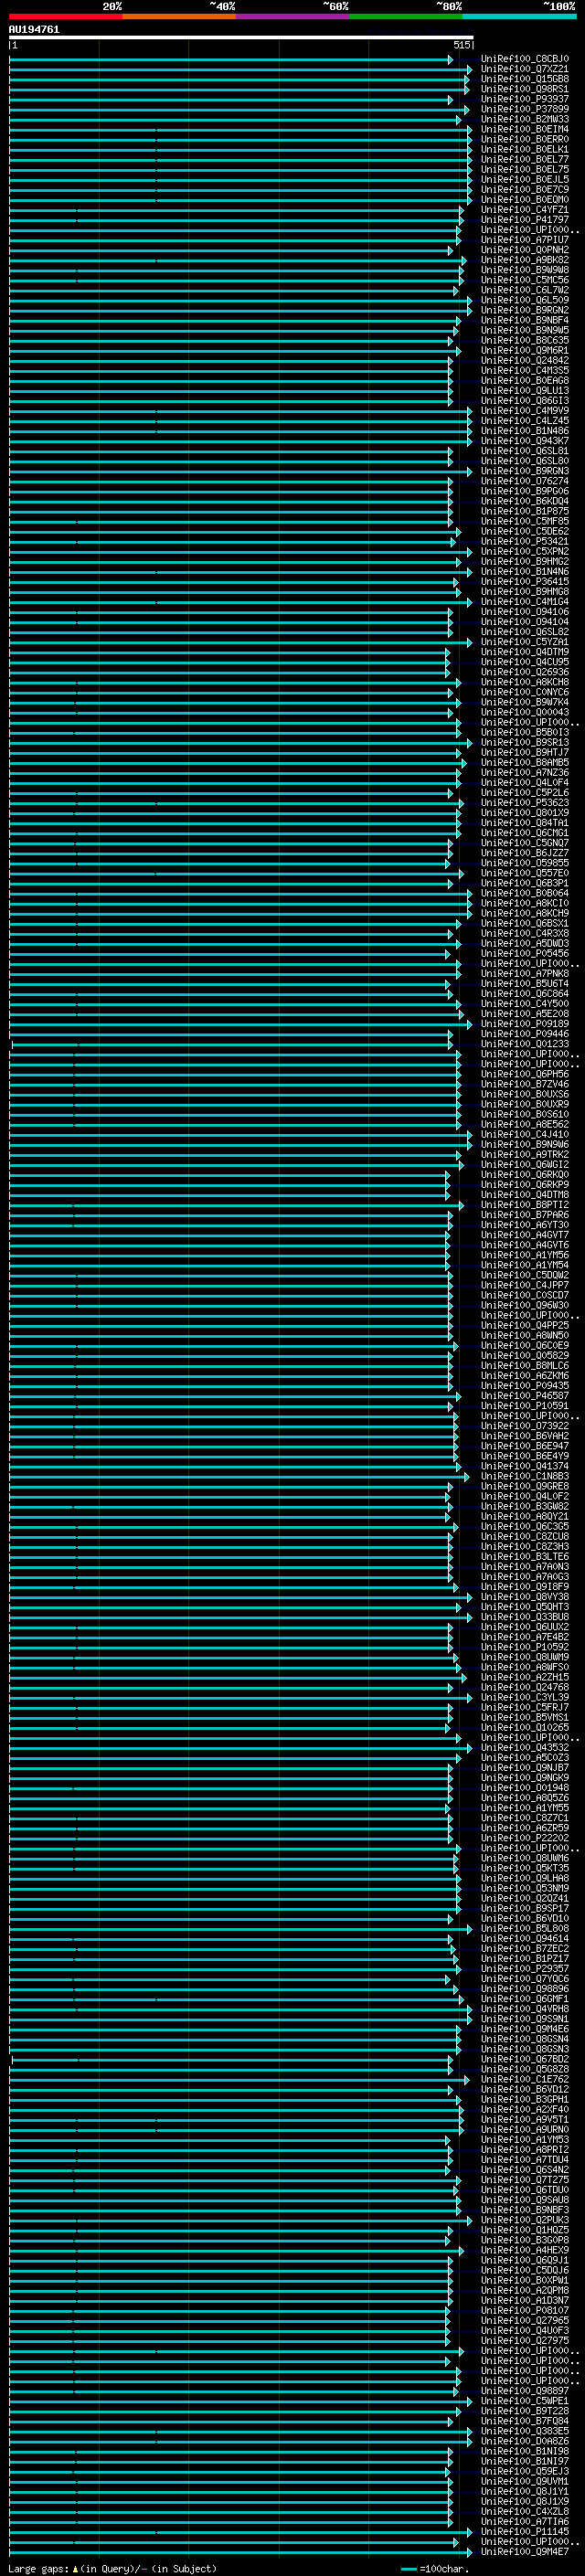
Task: Select label UniRef100_Q9M6R1
Action: point(525,350)
